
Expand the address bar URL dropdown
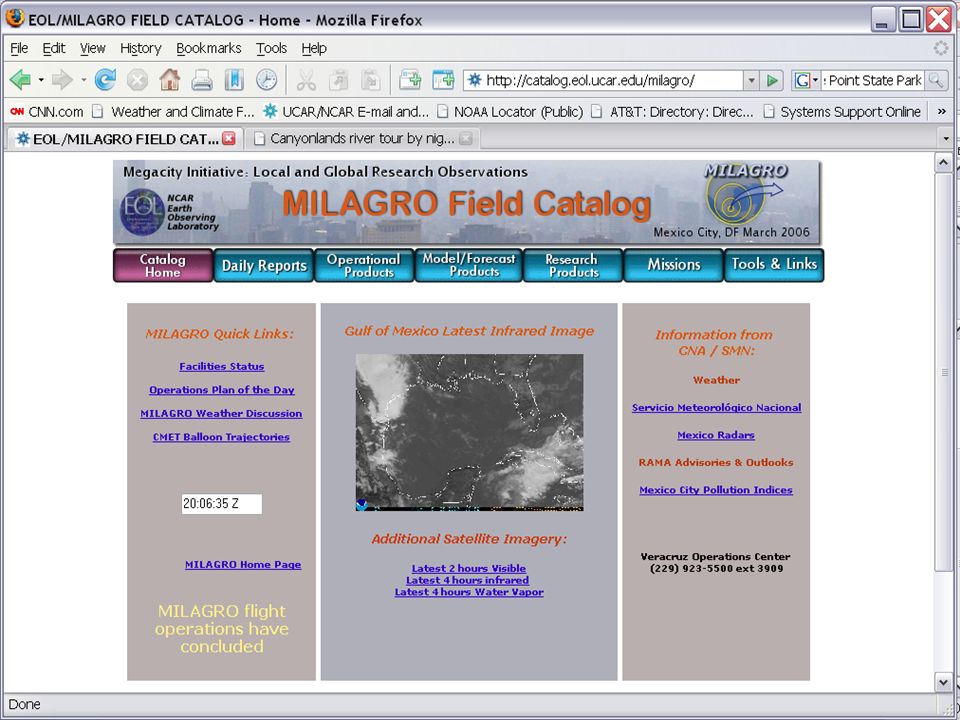click(x=751, y=80)
